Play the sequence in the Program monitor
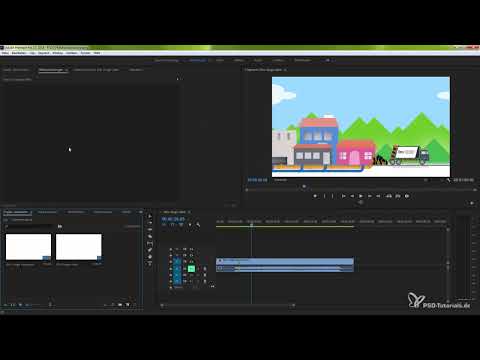The width and height of the screenshot is (480, 360). 361,196
